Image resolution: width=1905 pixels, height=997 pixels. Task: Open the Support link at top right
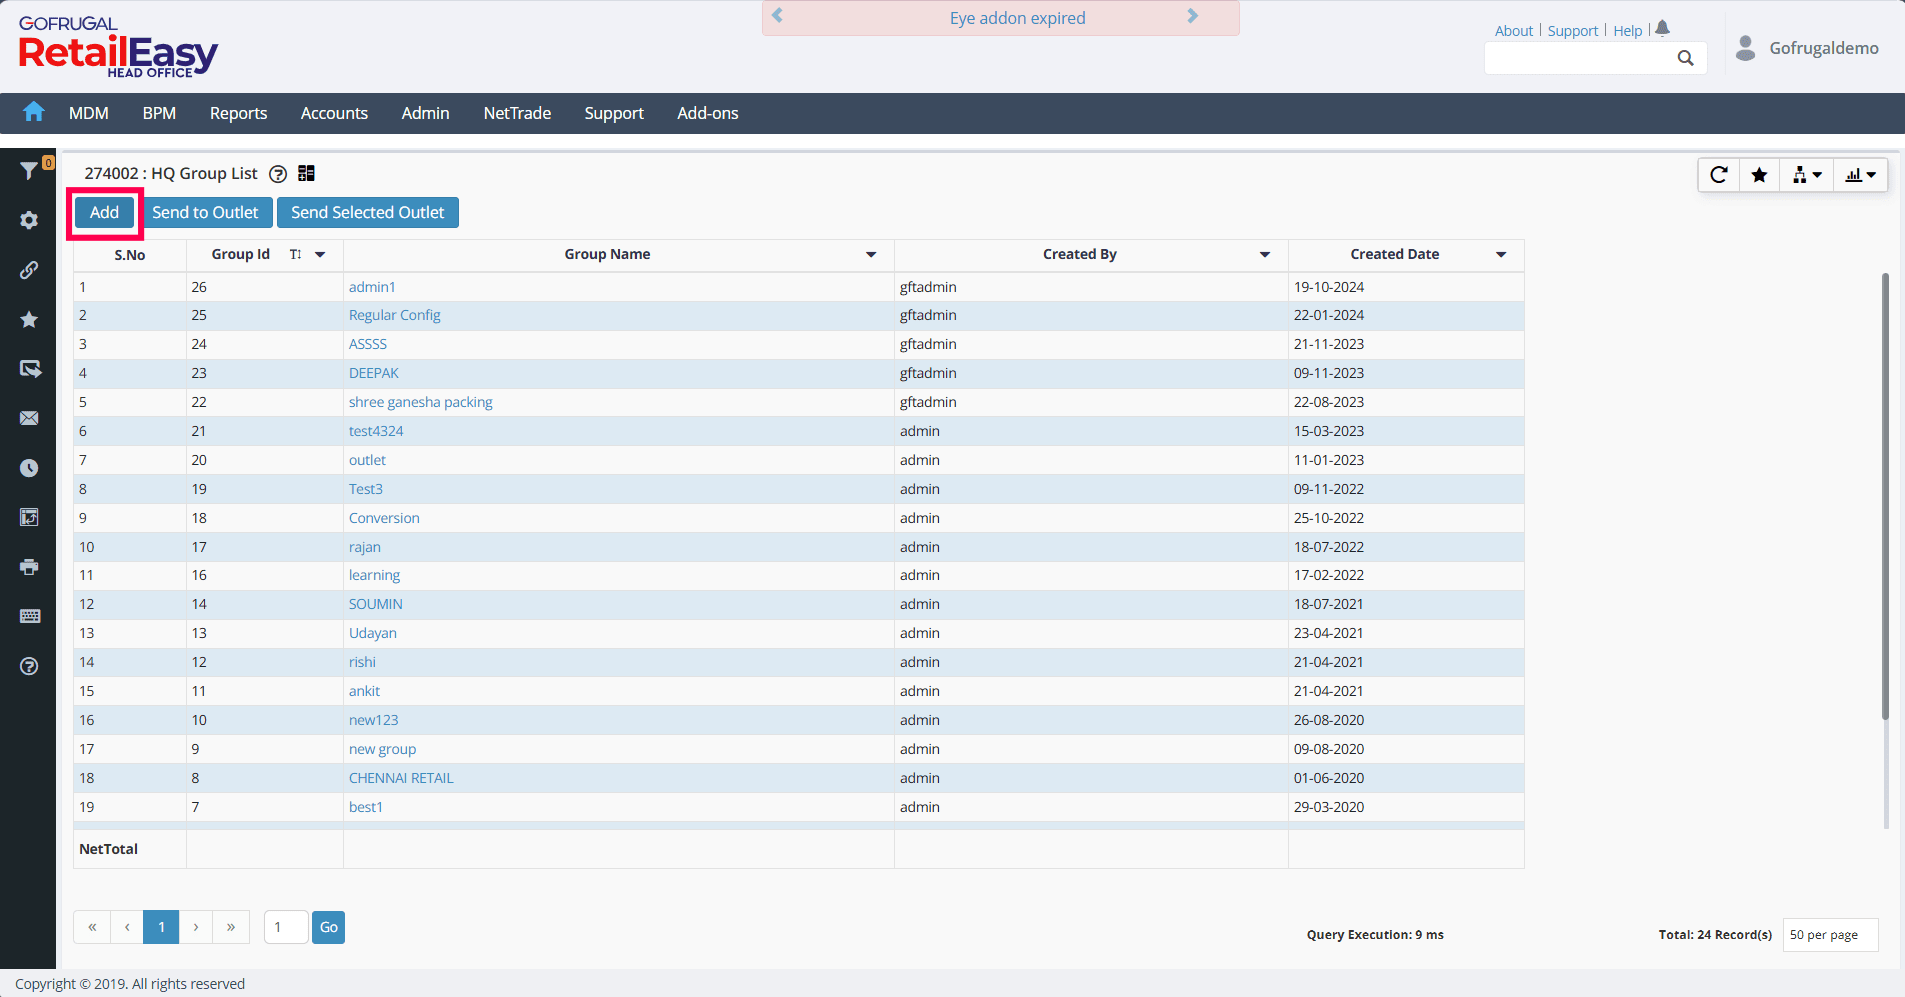point(1573,31)
